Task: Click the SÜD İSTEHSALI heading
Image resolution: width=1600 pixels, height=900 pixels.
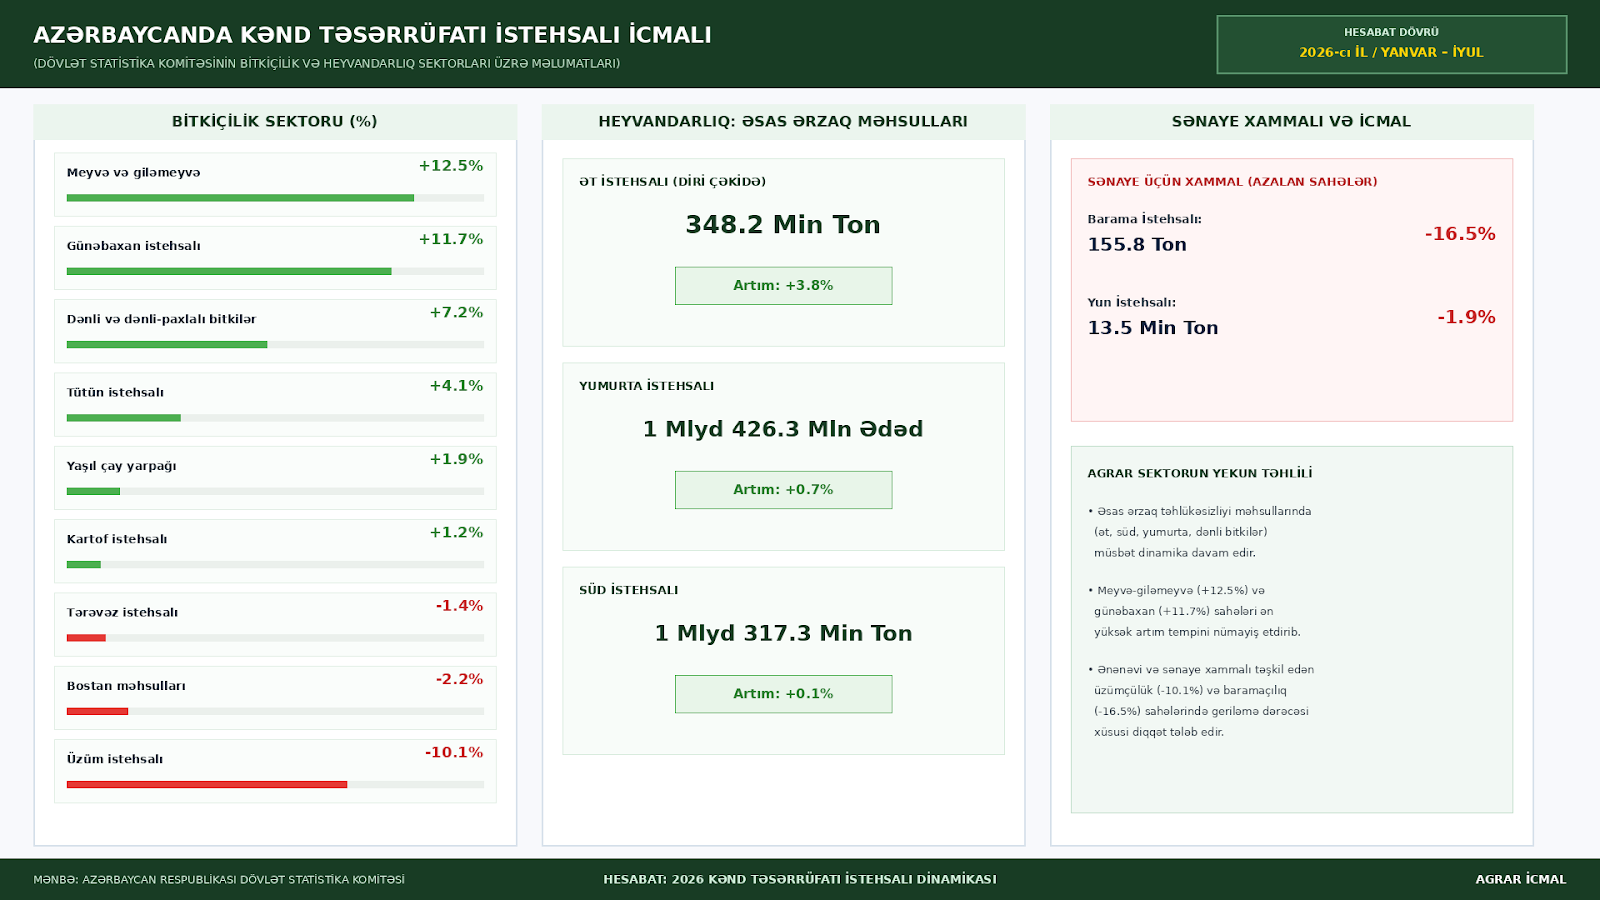Action: (x=628, y=590)
